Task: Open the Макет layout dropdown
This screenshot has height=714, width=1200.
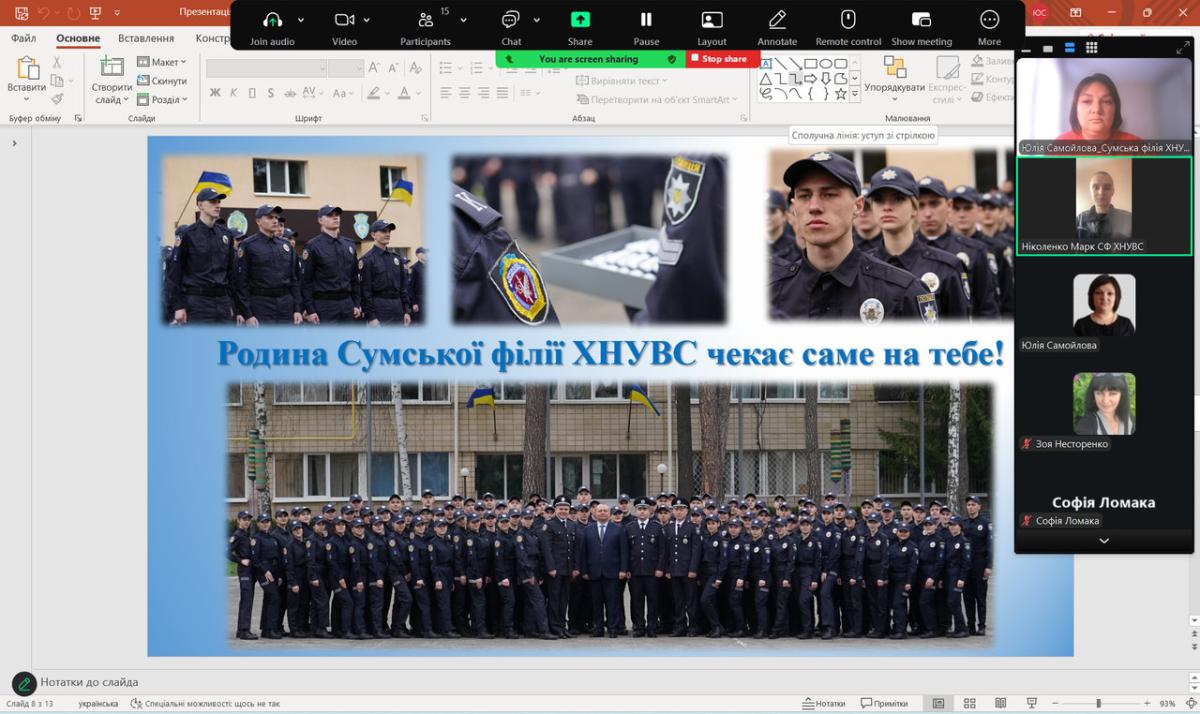Action: pyautogui.click(x=162, y=62)
